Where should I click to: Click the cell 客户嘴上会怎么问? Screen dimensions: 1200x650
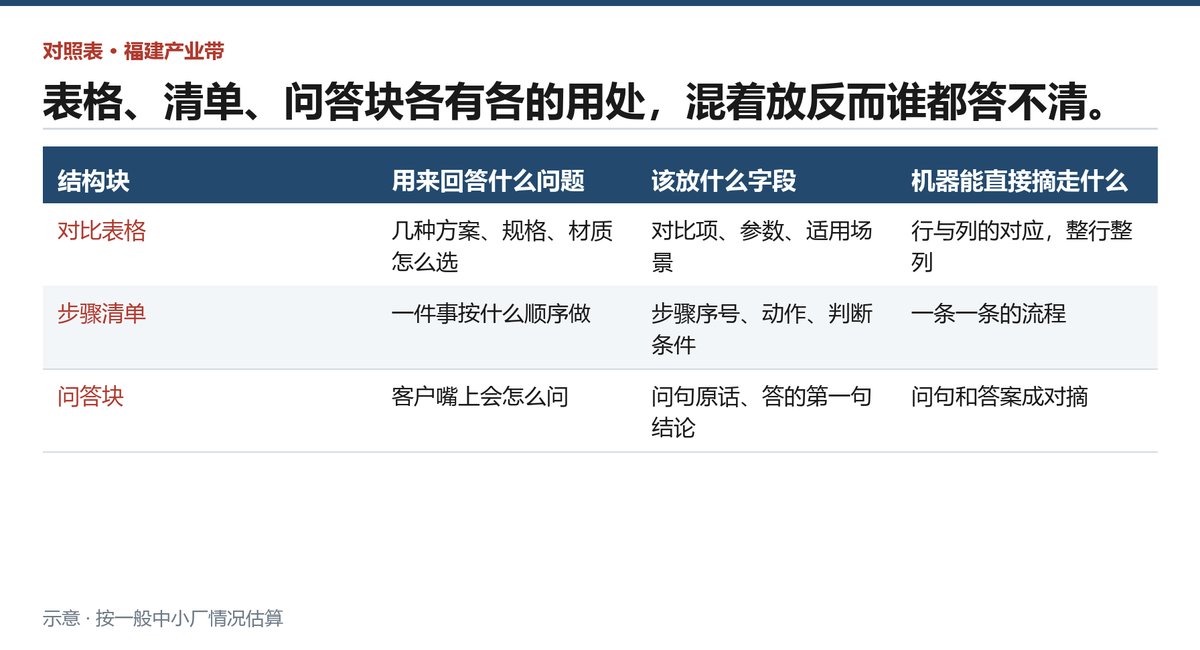(481, 397)
